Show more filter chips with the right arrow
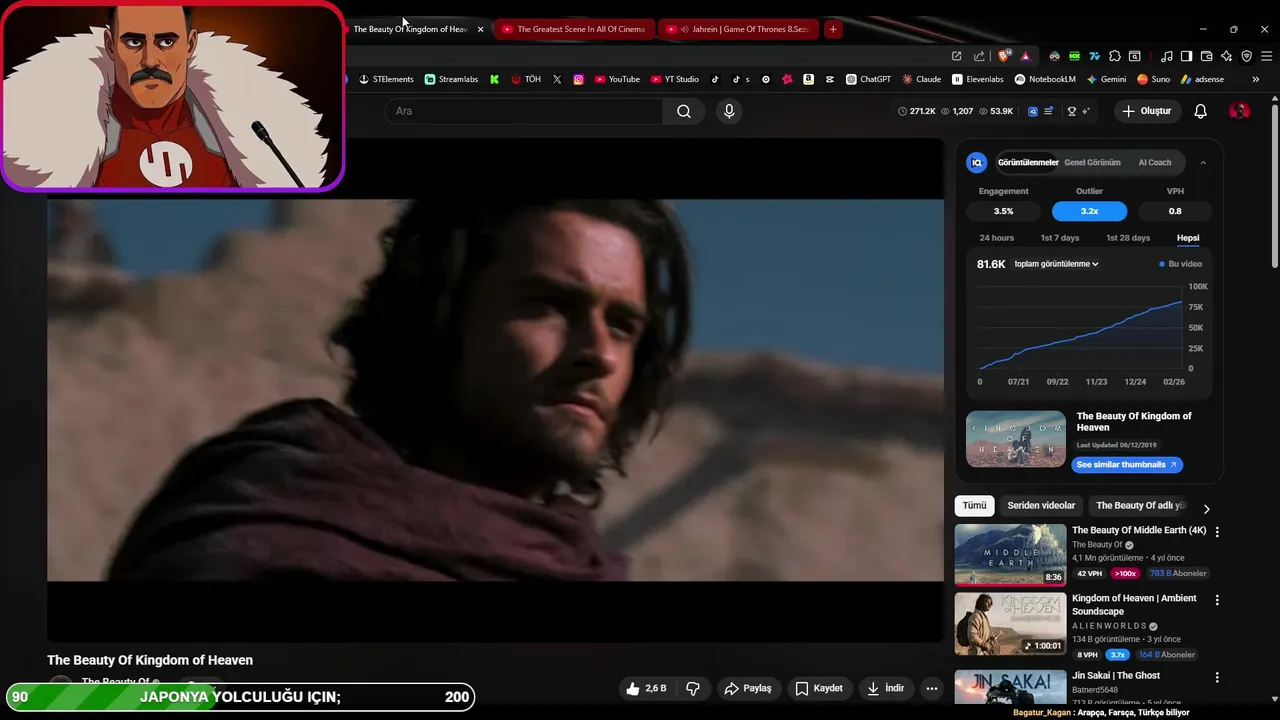This screenshot has width=1280, height=720. pos(1206,508)
